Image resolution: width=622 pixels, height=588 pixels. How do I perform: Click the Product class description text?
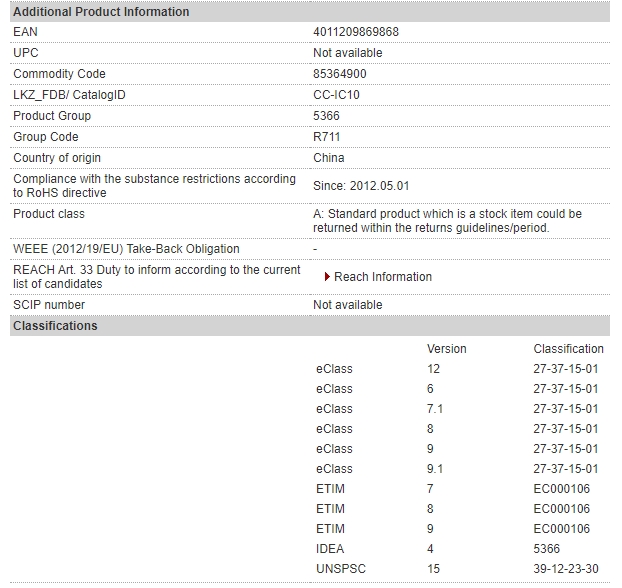(x=447, y=221)
